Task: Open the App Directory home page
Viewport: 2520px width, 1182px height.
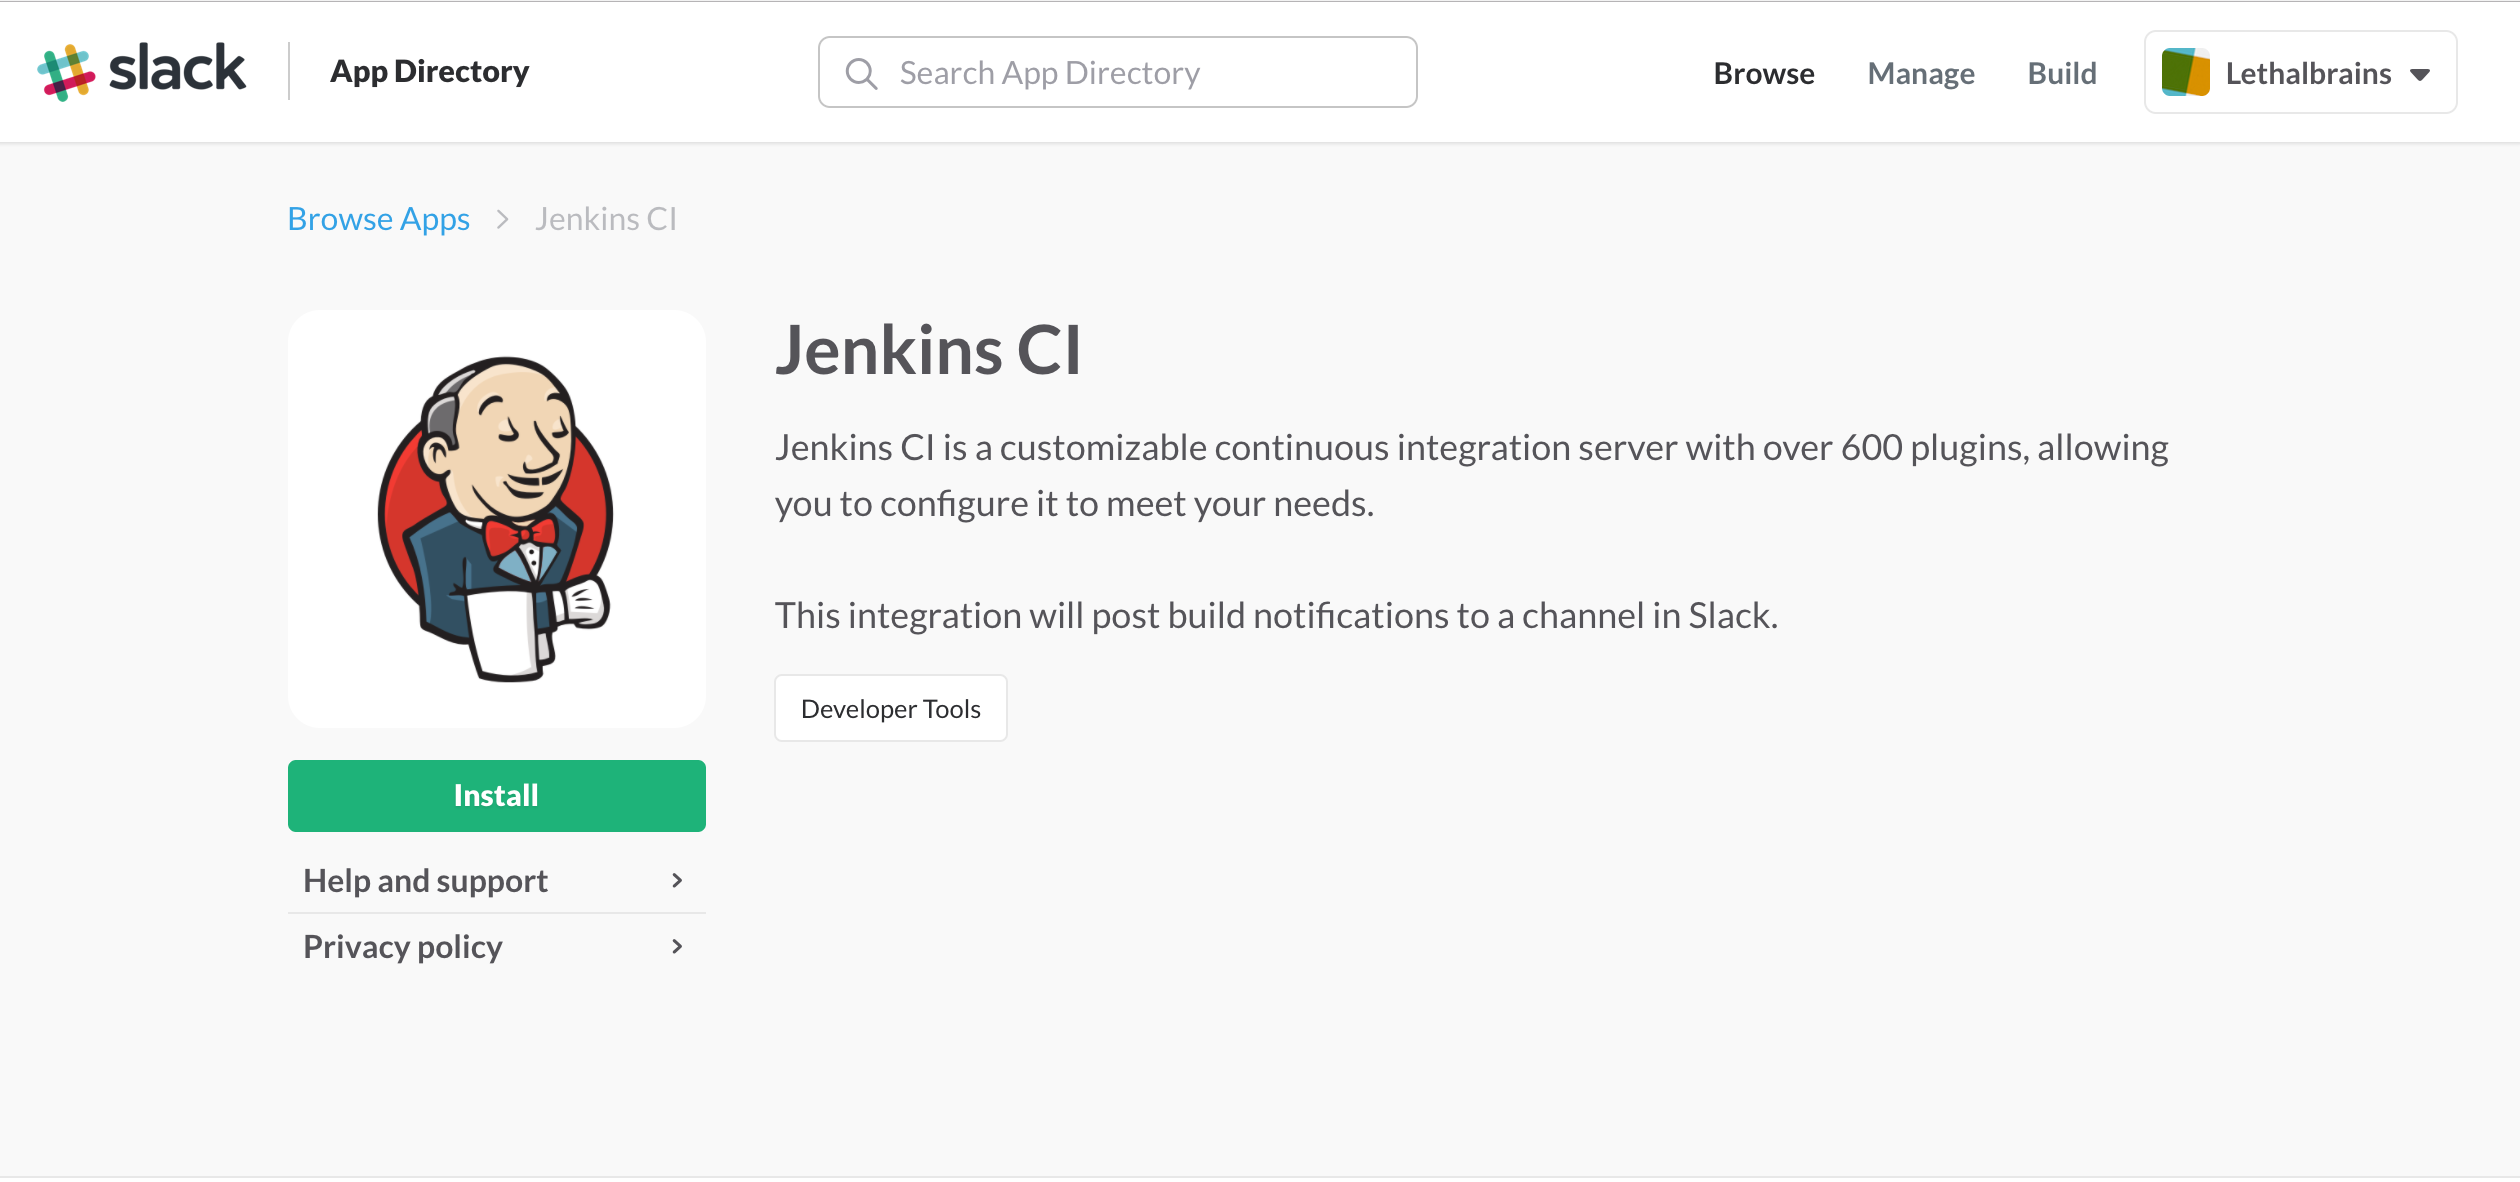Action: pyautogui.click(x=428, y=70)
